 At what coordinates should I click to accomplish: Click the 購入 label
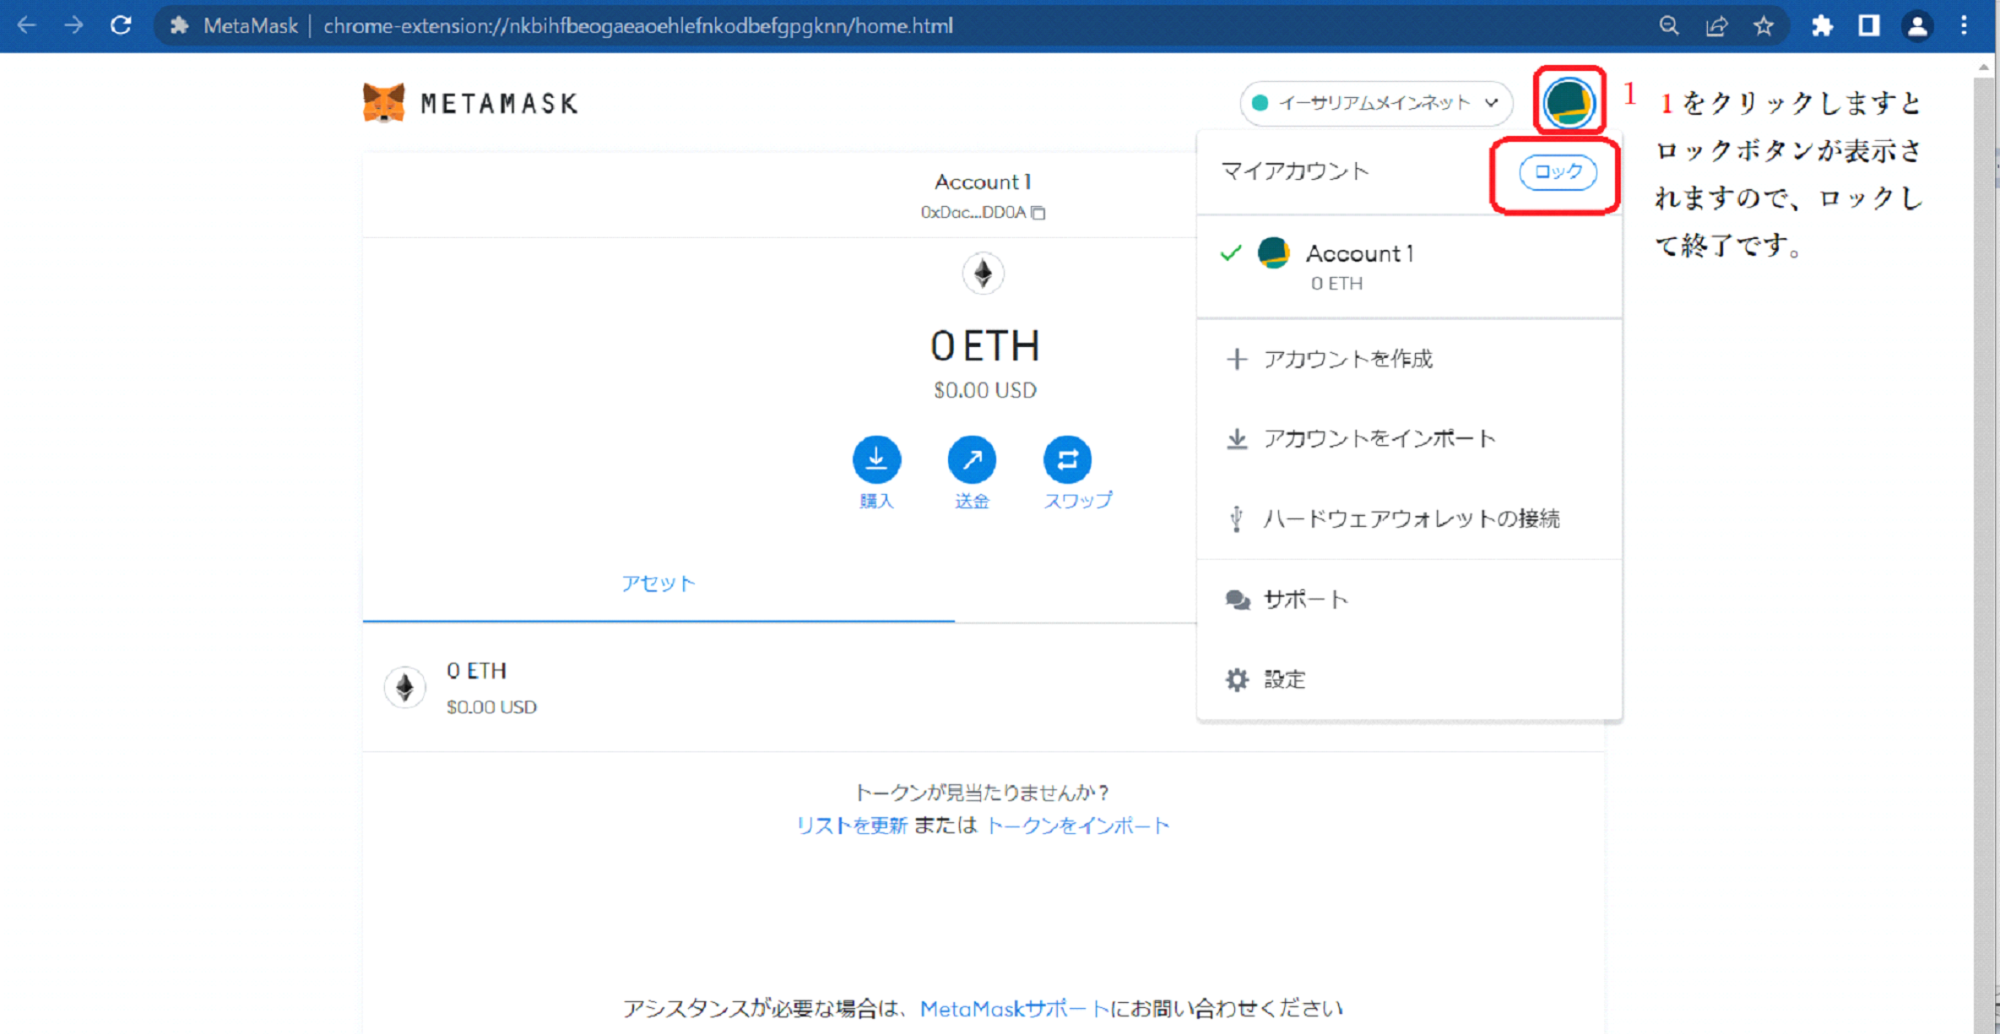click(x=876, y=501)
